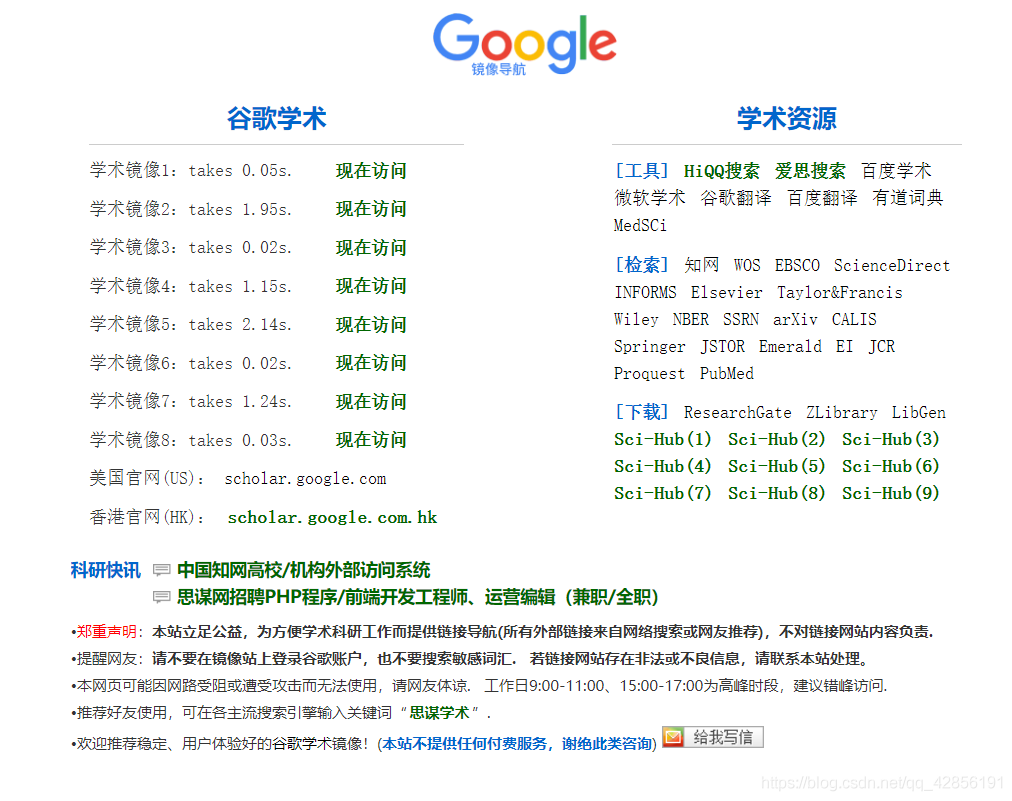Open Sci-Hub(5) mirror
The image size is (1012, 801).
coord(777,467)
